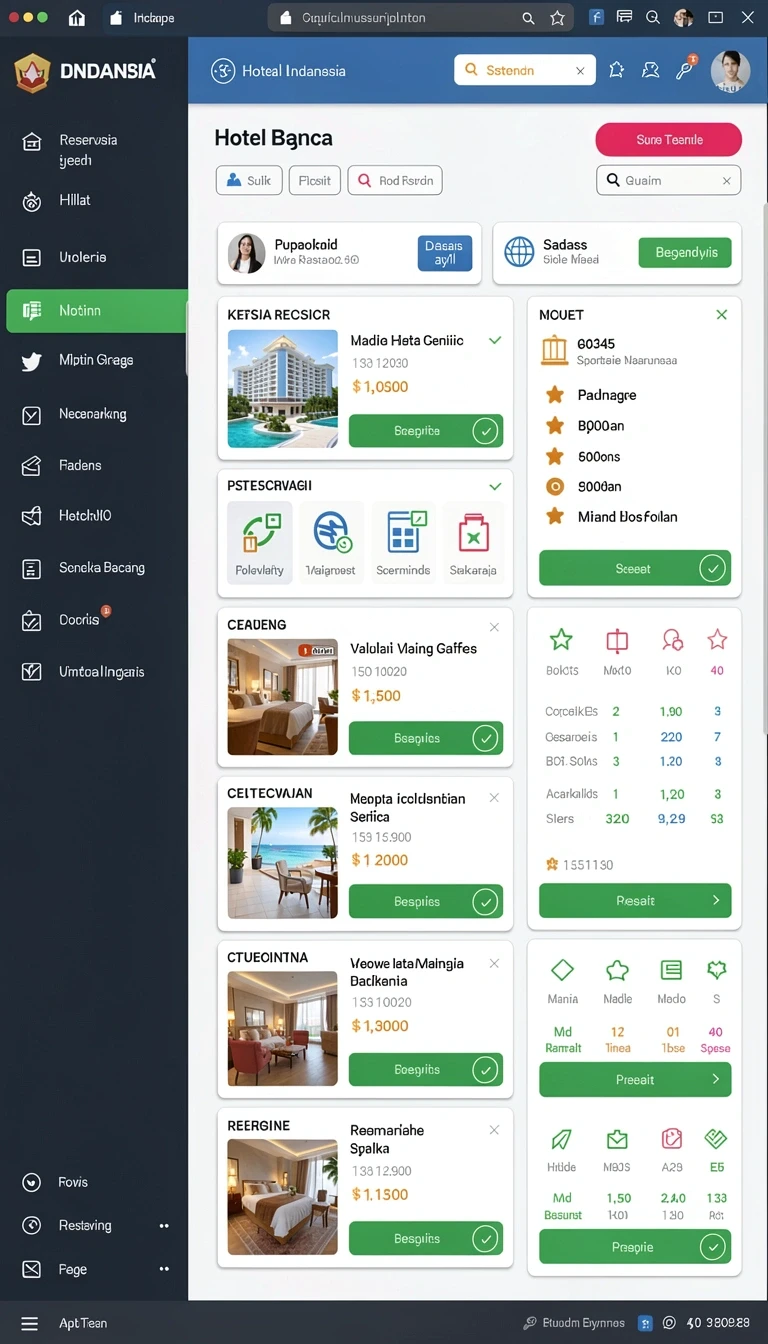
Task: Open the Fovis sidebar icon
Action: 32,1182
